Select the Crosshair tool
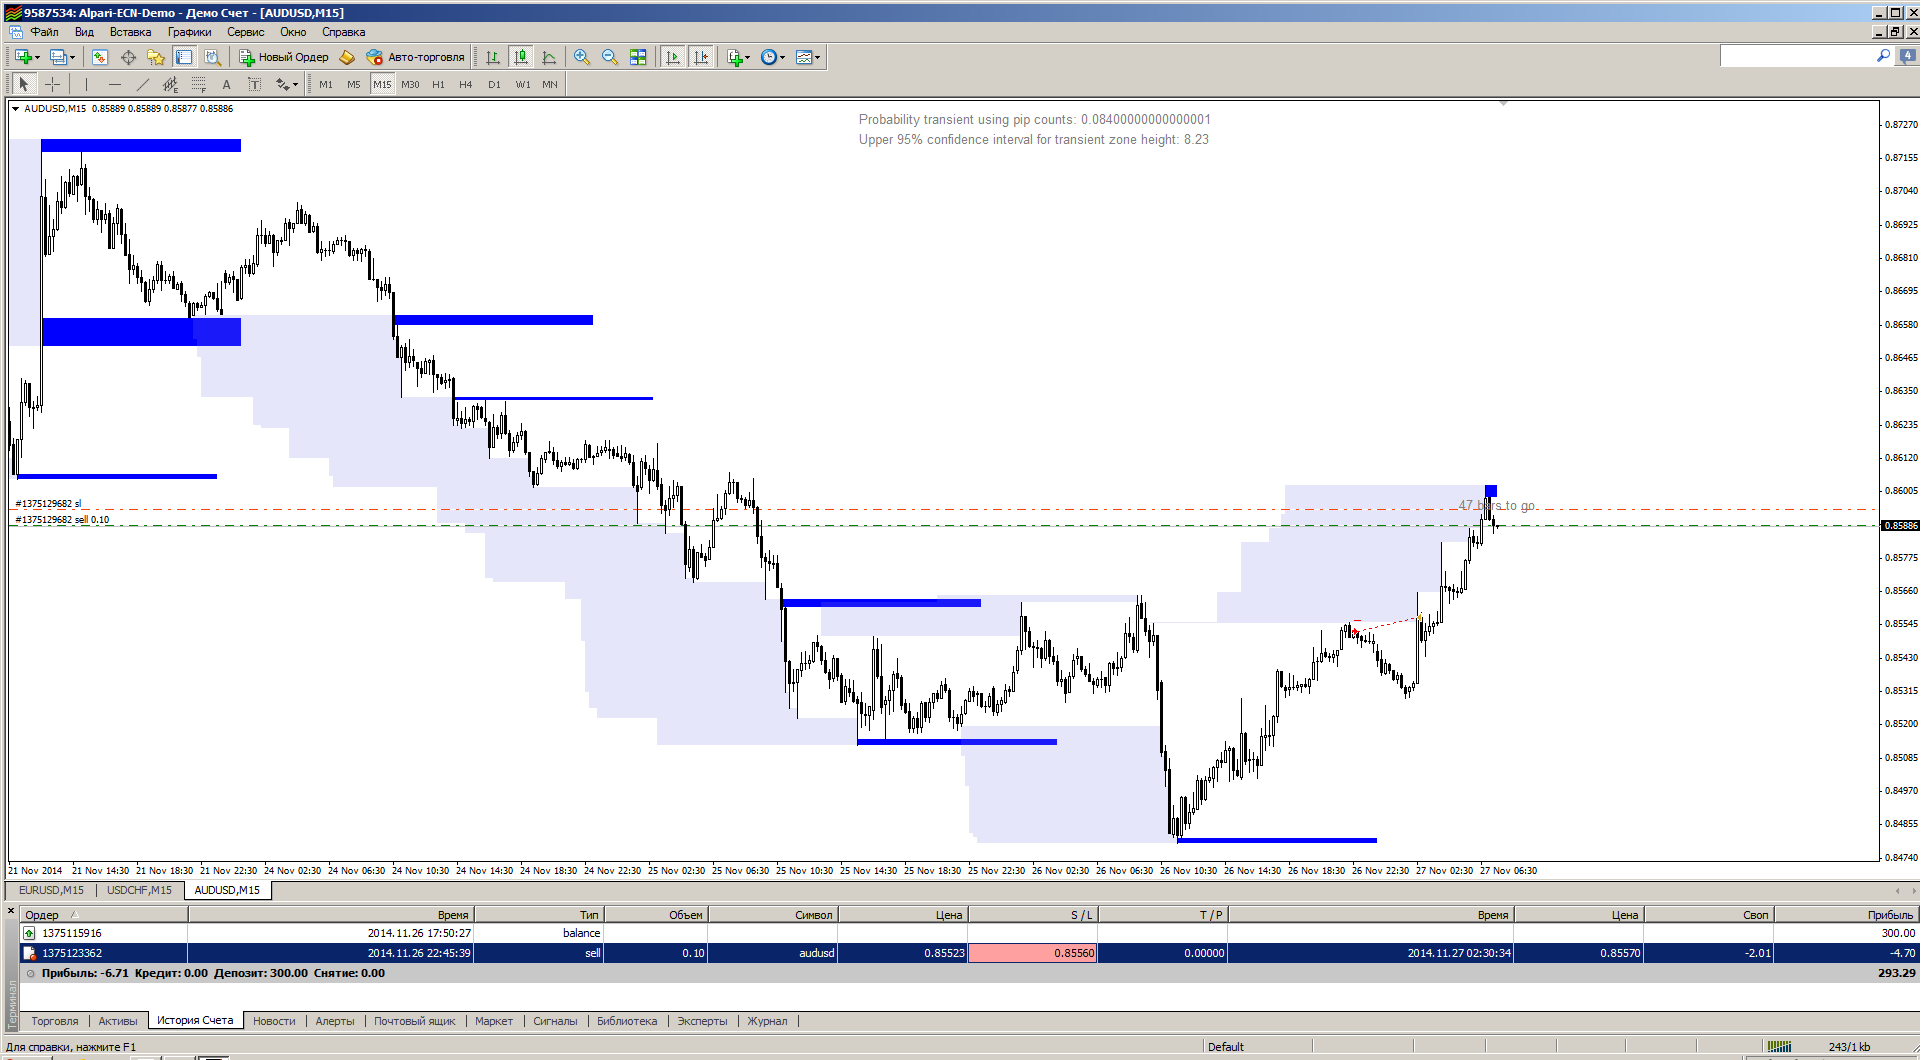The image size is (1928, 1060). coord(53,84)
